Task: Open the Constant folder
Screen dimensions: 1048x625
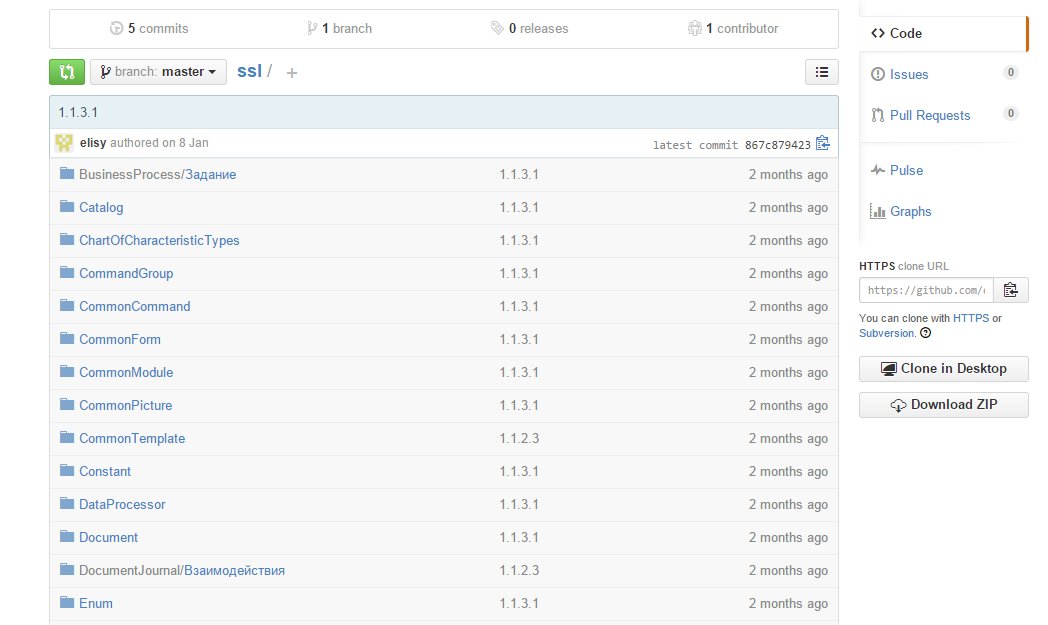Action: (x=105, y=471)
